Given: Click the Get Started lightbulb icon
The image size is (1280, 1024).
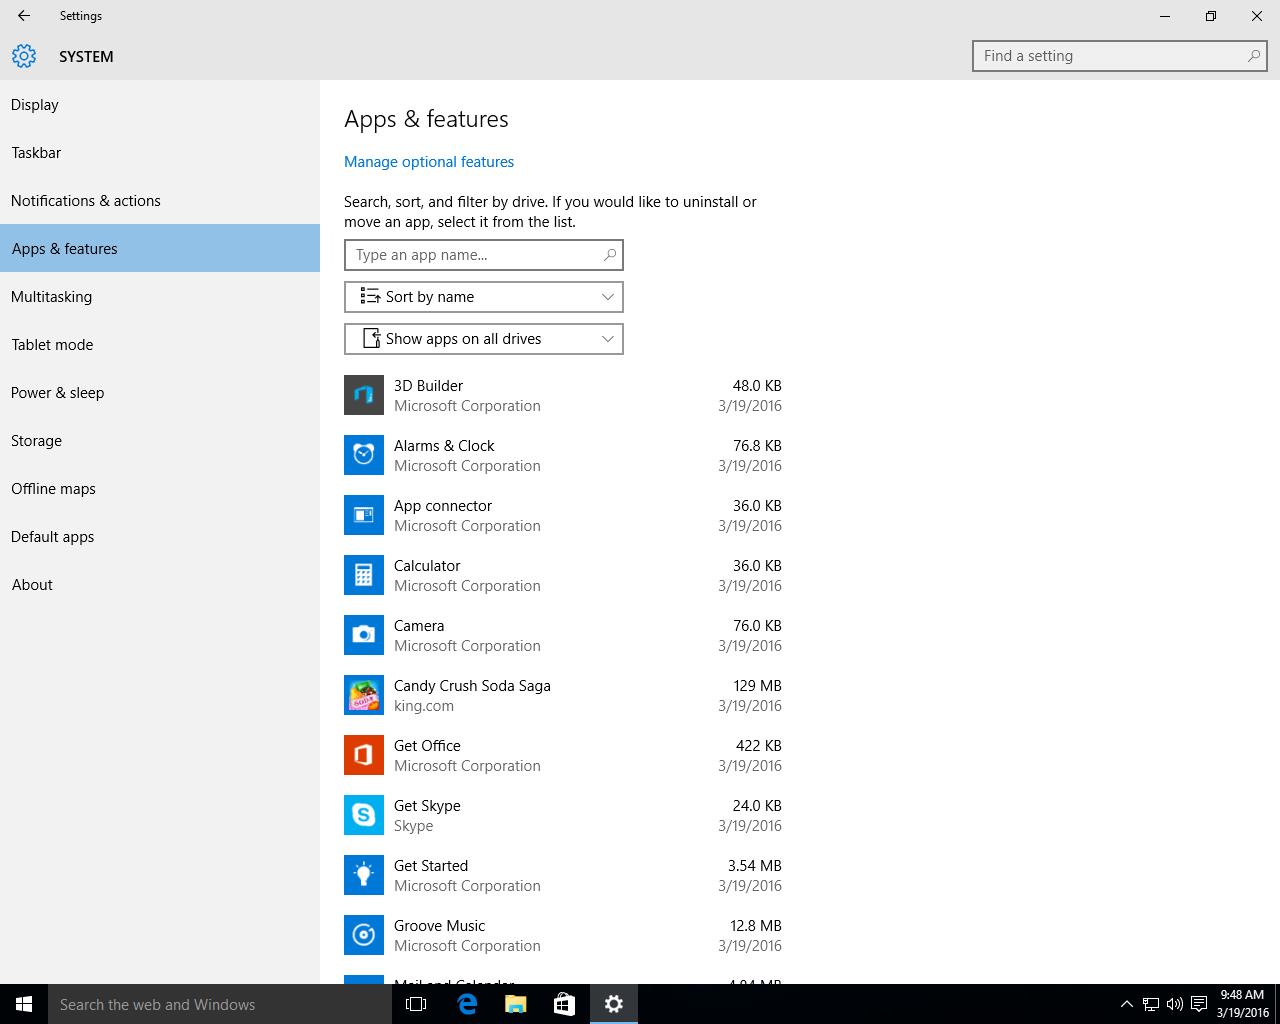Looking at the screenshot, I should [364, 875].
